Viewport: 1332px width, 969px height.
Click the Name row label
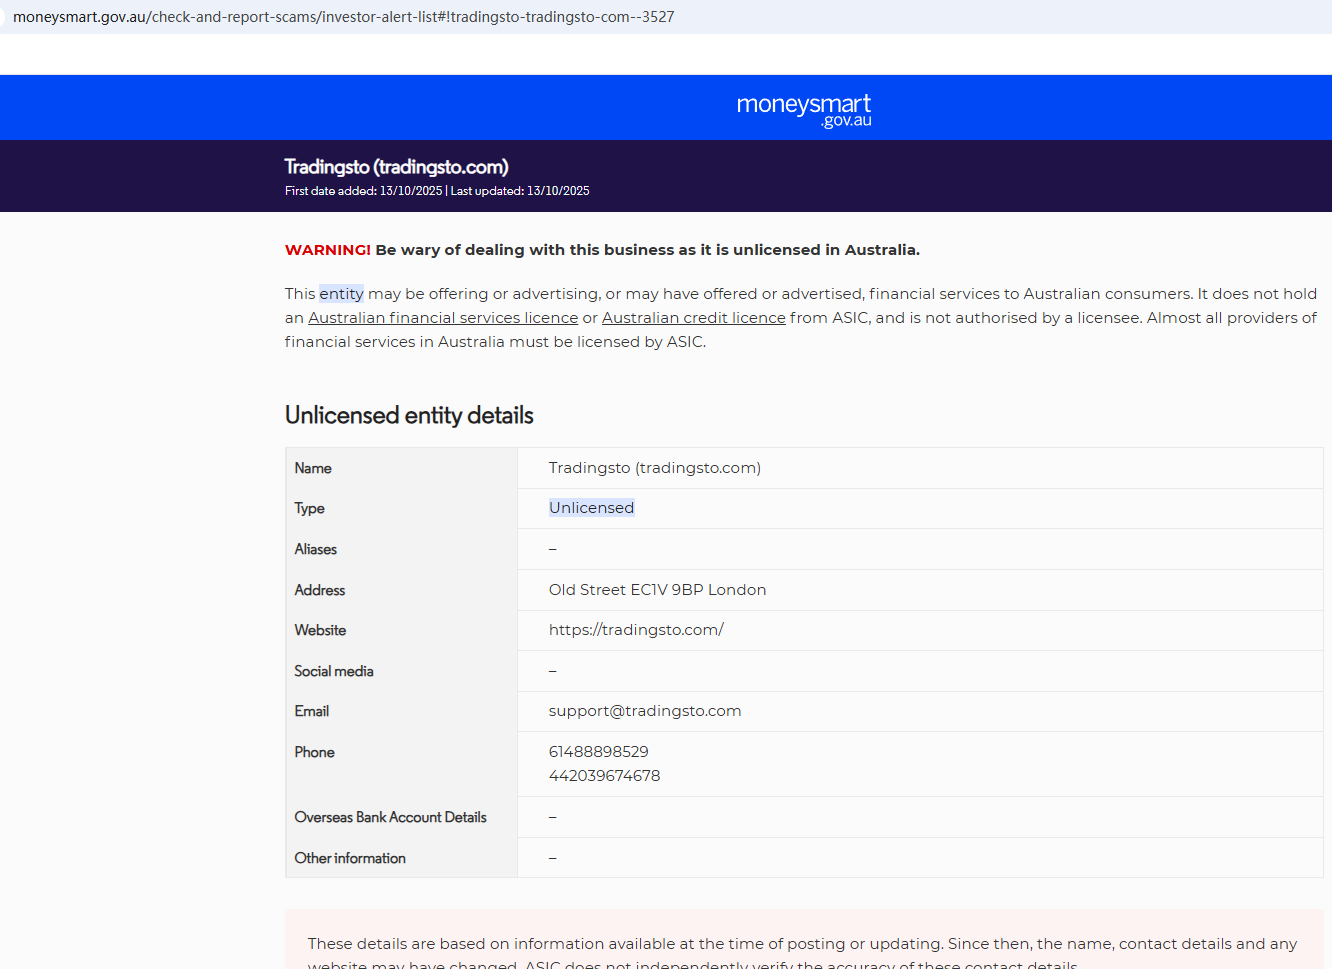pyautogui.click(x=313, y=468)
